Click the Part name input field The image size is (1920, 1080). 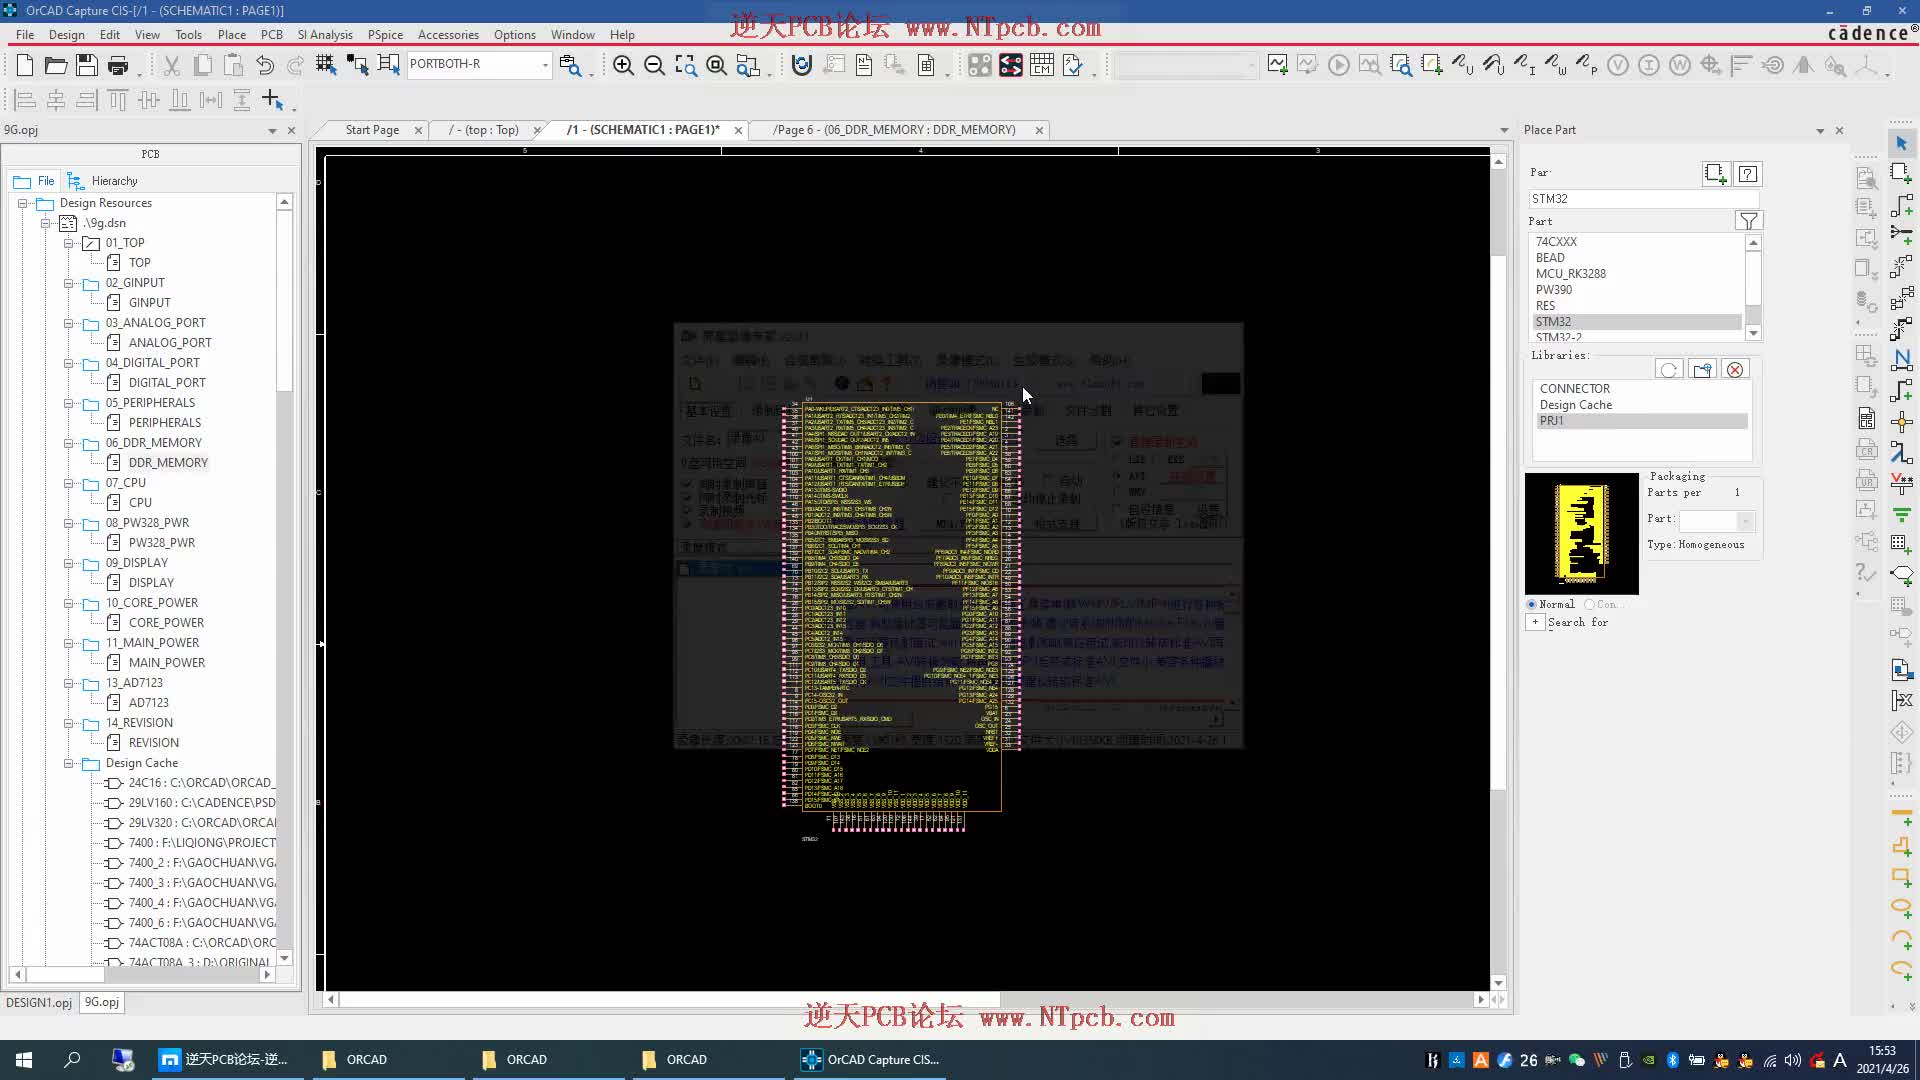pos(1643,199)
